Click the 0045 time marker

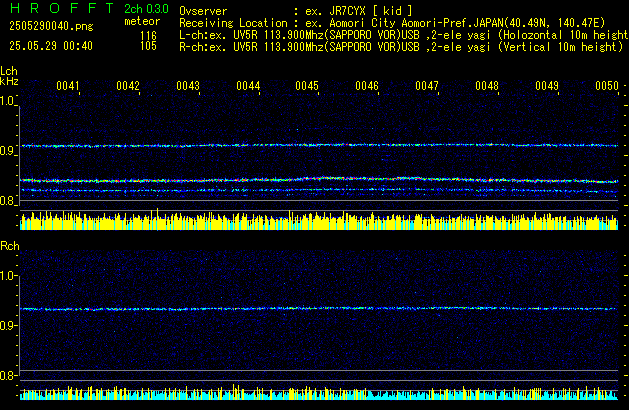307,86
